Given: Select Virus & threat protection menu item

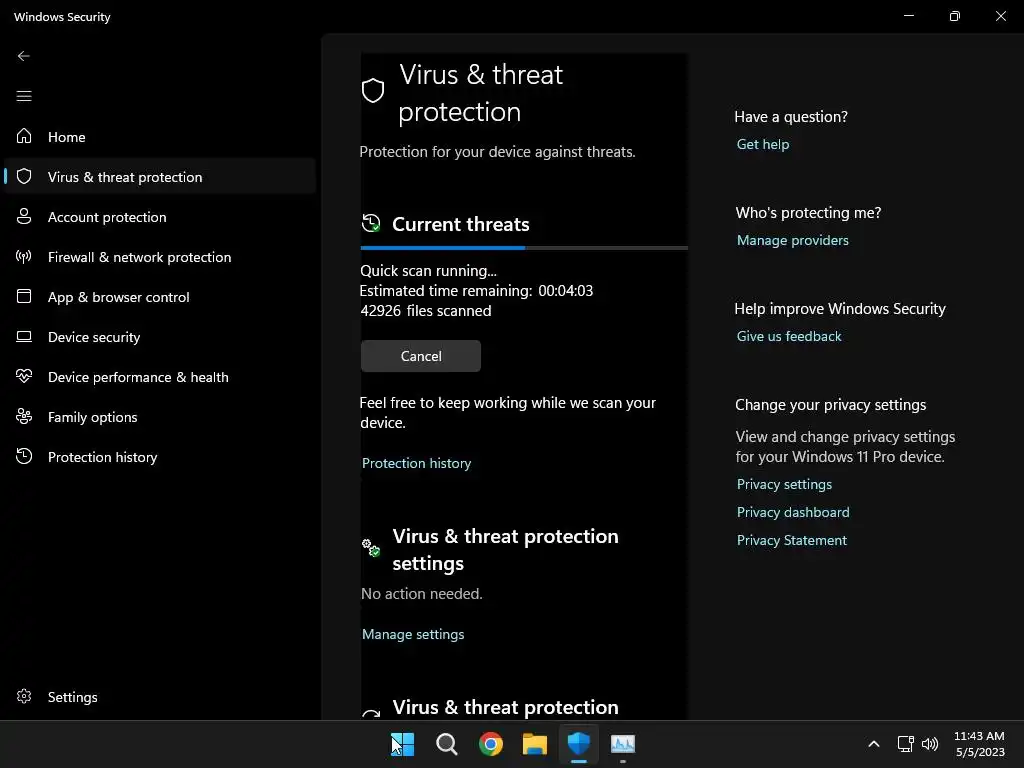Looking at the screenshot, I should tap(160, 176).
